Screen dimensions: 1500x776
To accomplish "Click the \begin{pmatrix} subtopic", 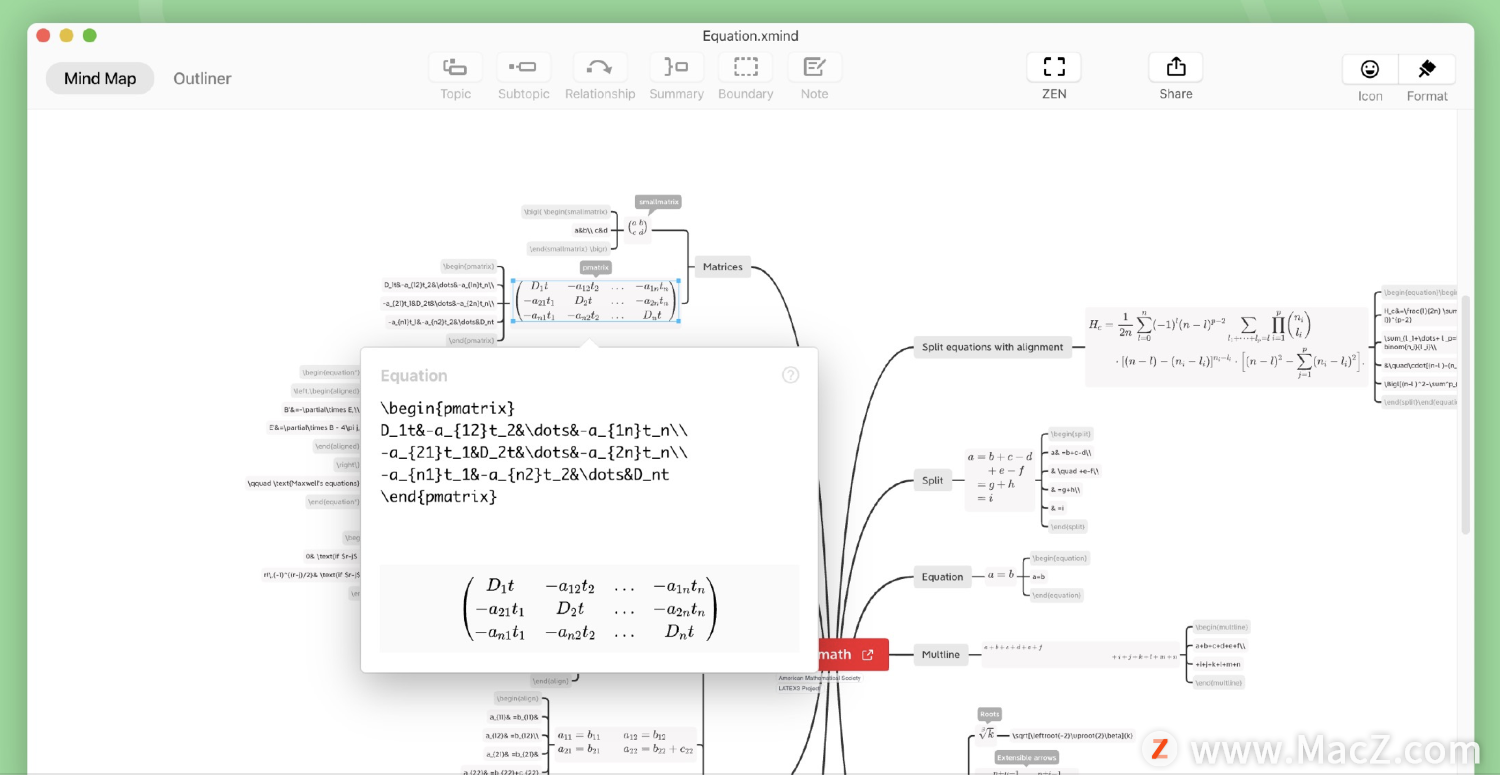I will (x=469, y=266).
